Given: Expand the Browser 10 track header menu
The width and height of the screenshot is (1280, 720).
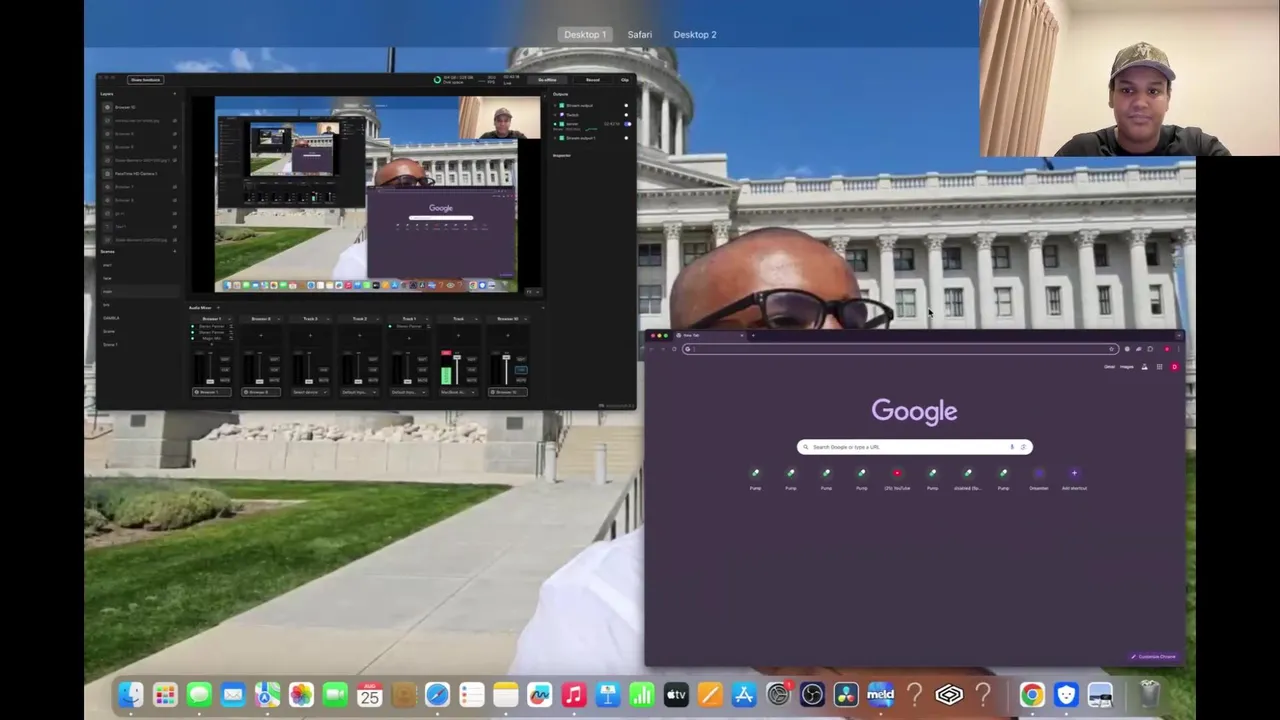Looking at the screenshot, I should [526, 319].
